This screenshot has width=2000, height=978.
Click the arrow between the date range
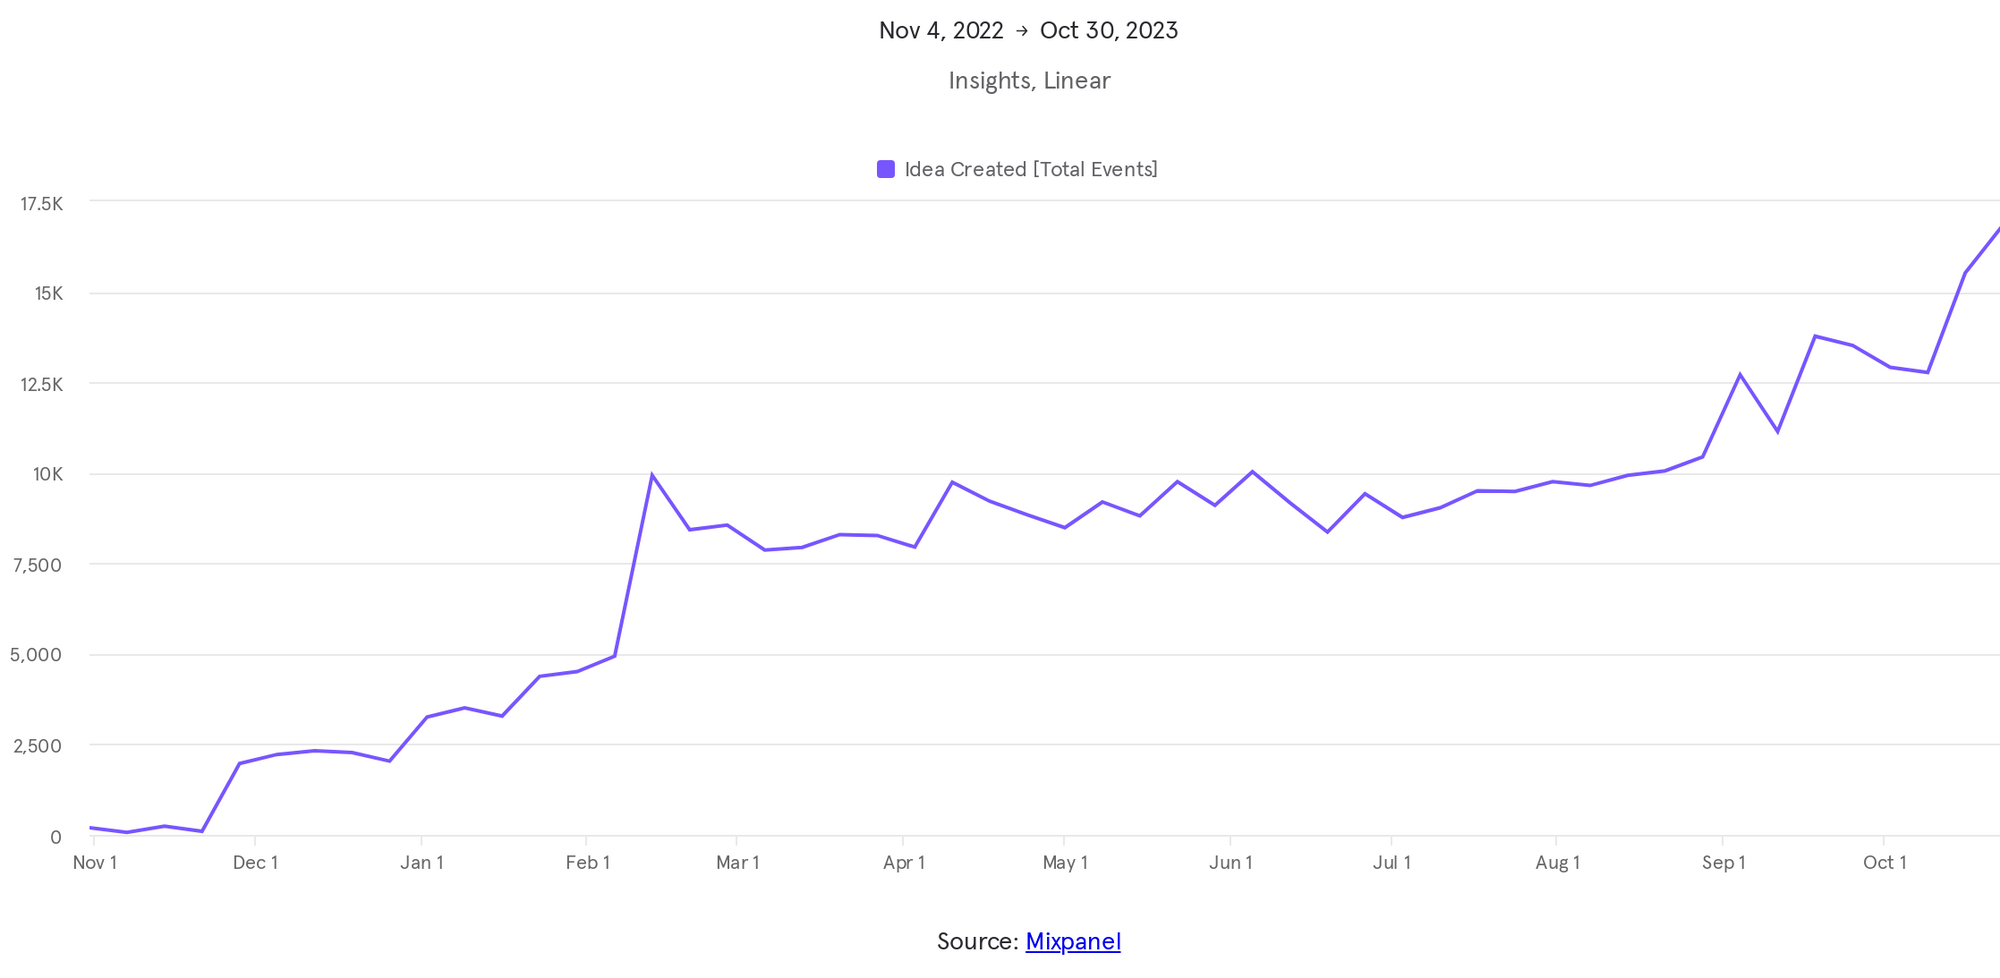1021,31
